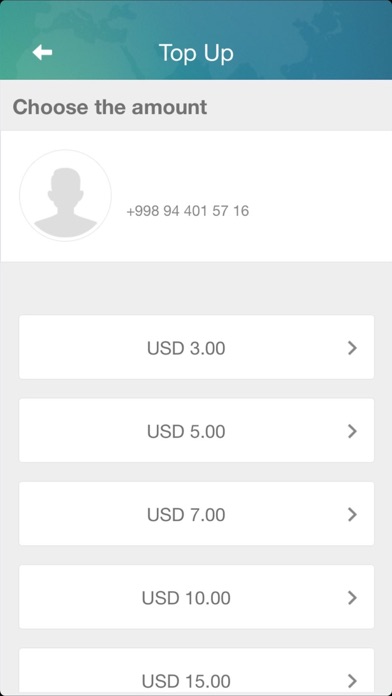The height and width of the screenshot is (696, 392).
Task: Click the gray gap above USD 3.00
Action: pyautogui.click(x=196, y=289)
